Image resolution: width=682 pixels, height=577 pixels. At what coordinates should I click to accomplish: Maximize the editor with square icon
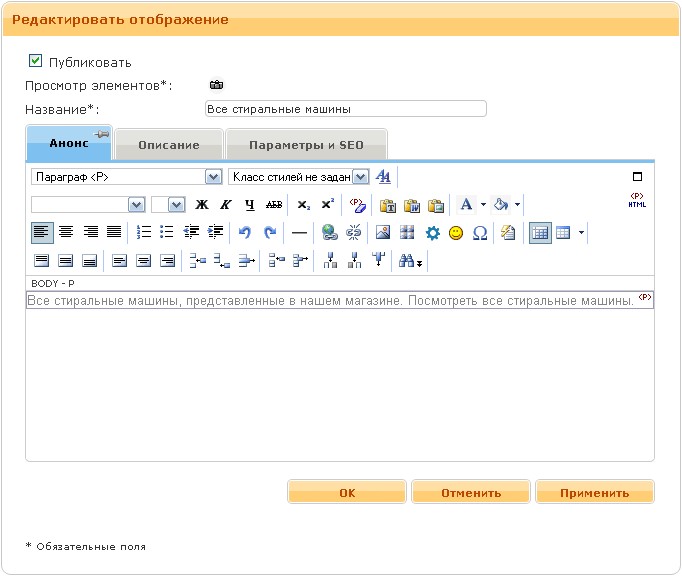[x=637, y=177]
